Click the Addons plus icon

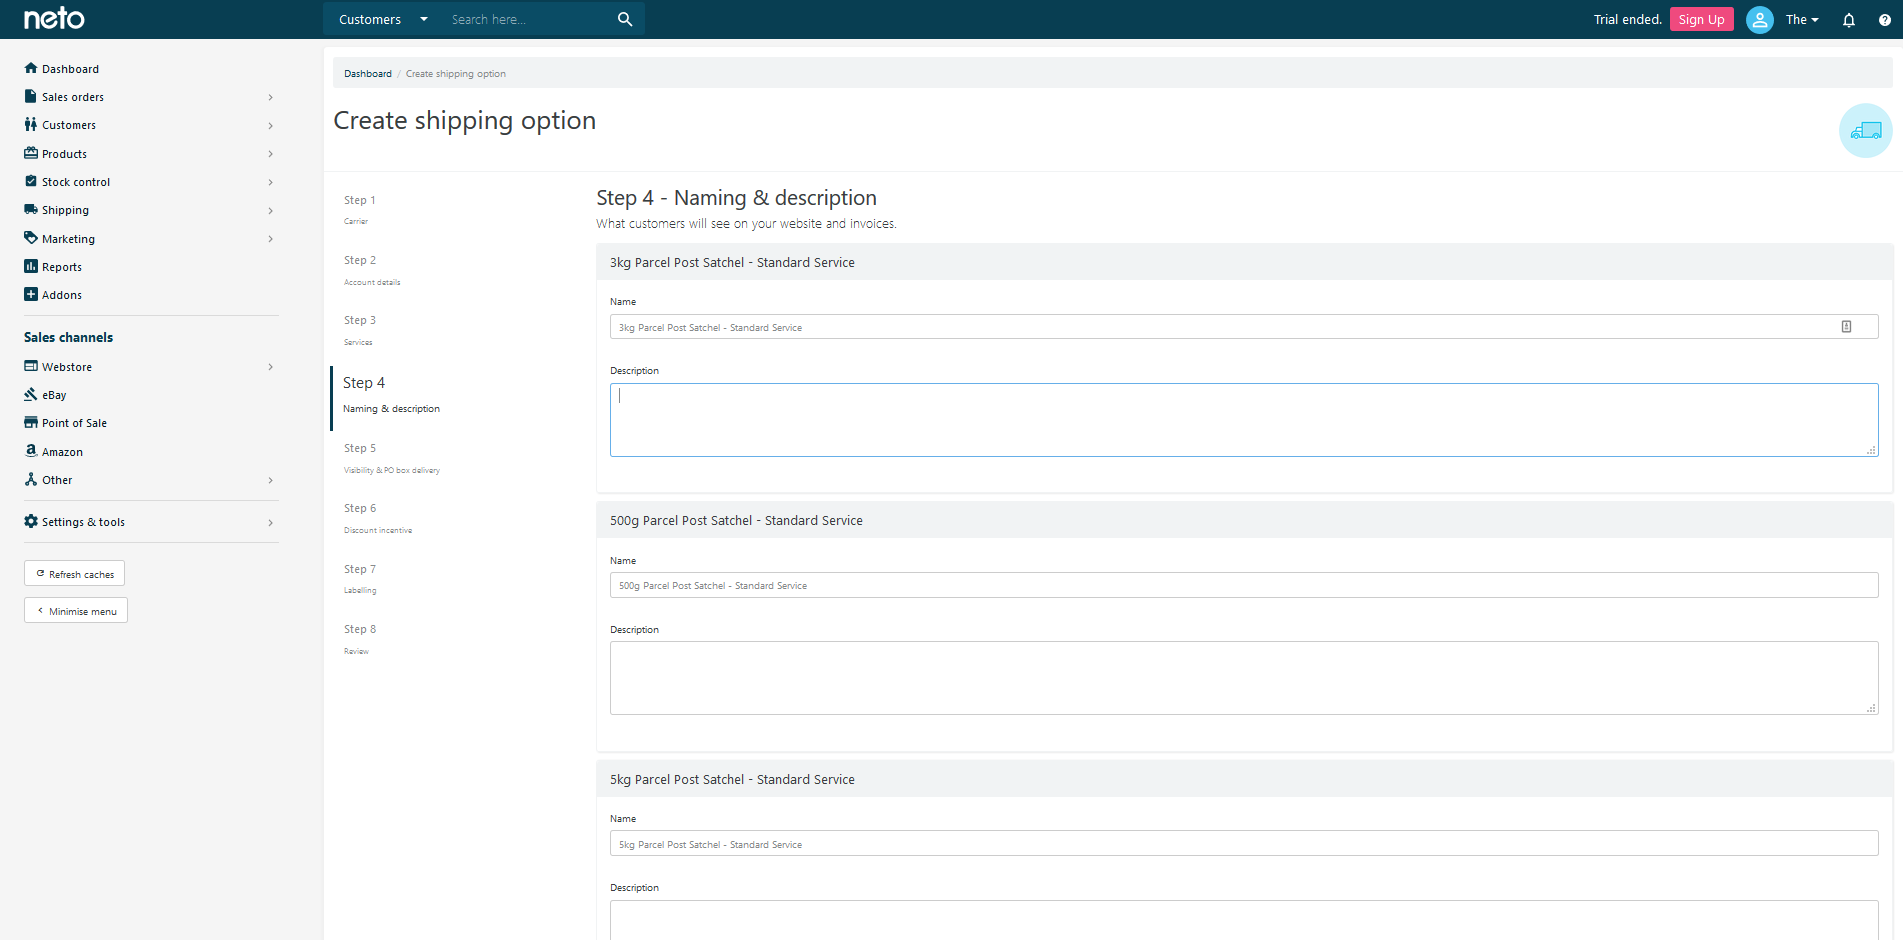click(31, 294)
